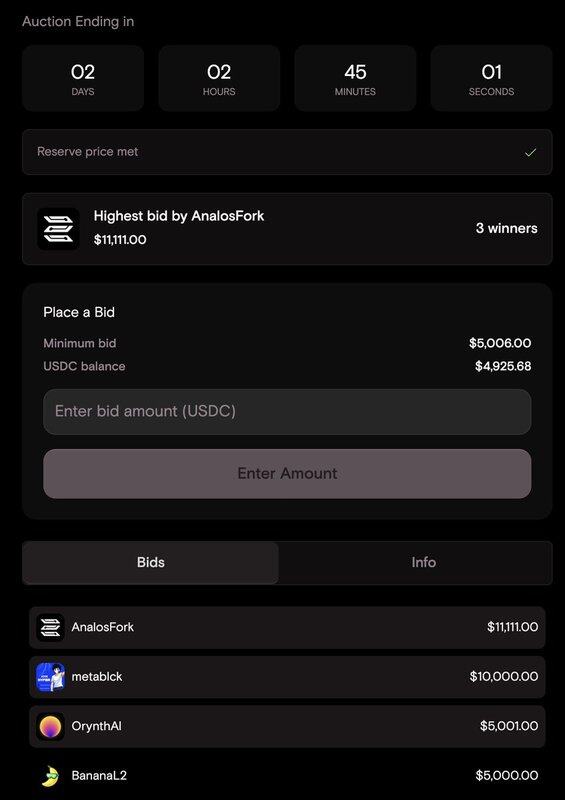Open OrynthAI's $5,001.00 bid row
Screen dimensions: 565x800
(x=287, y=726)
